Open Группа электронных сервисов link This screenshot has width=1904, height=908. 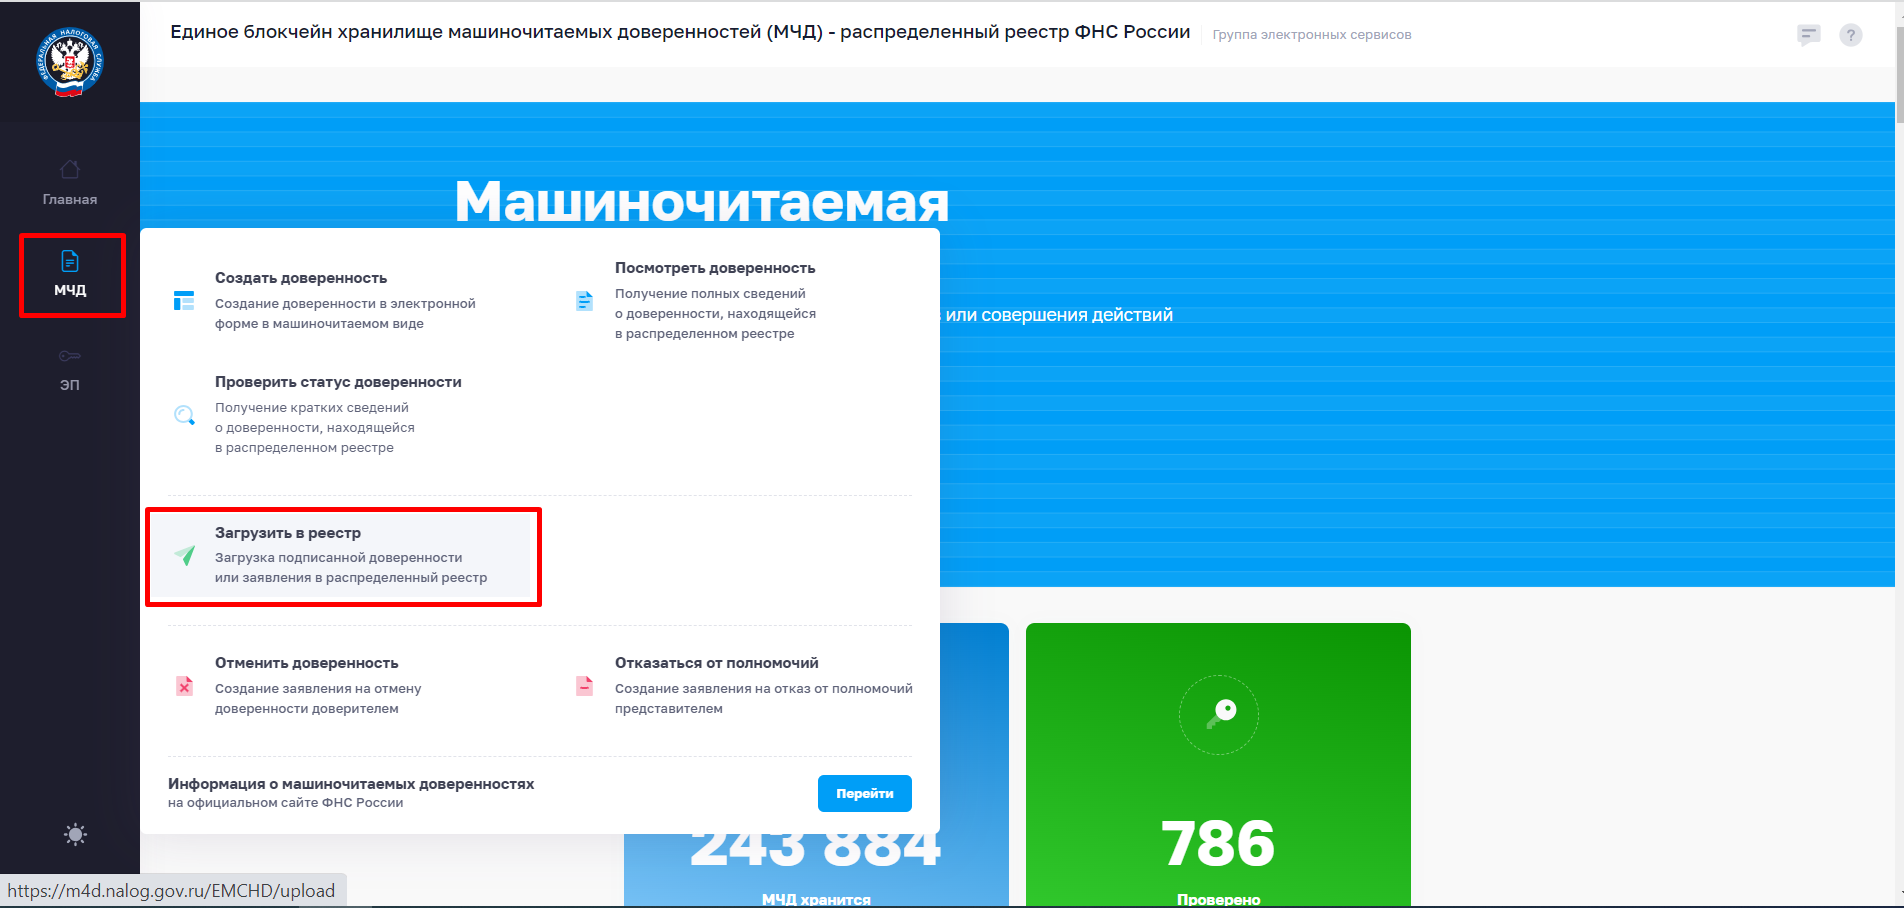coord(1311,34)
